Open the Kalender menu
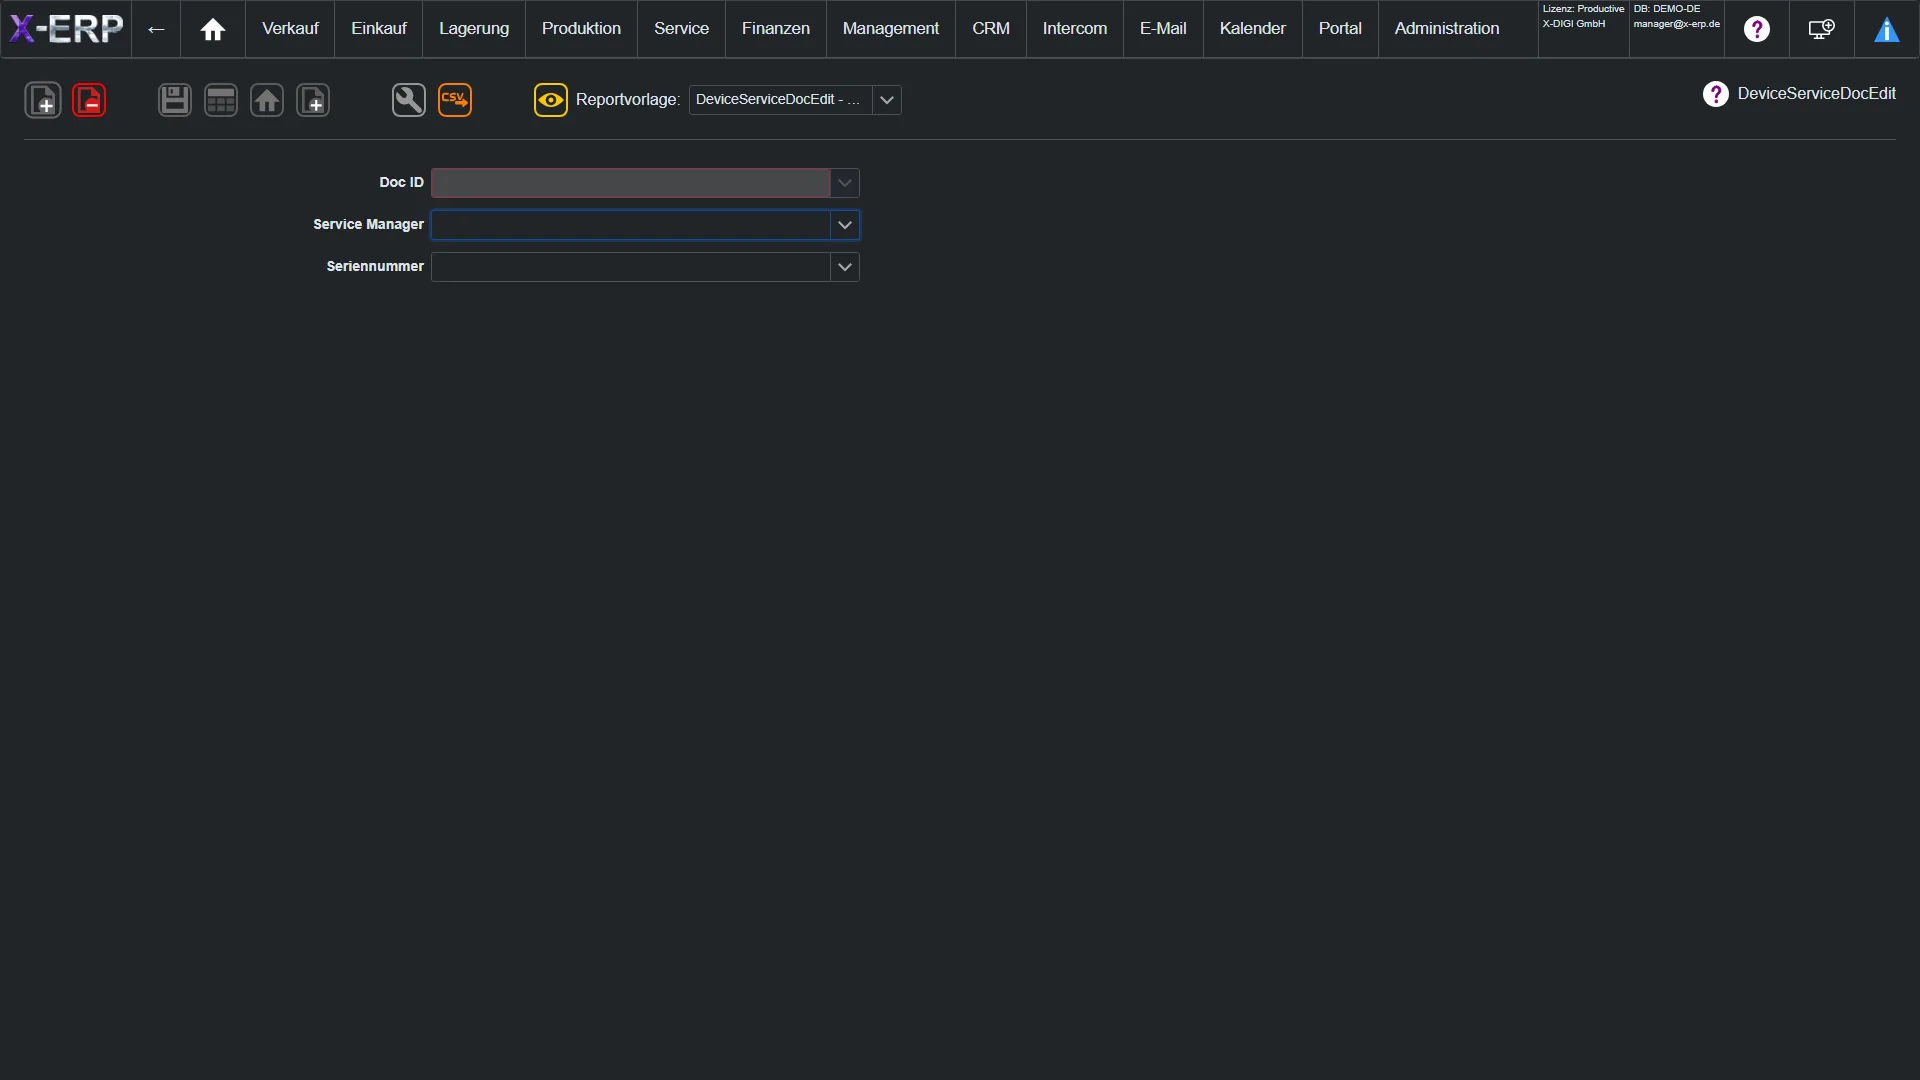This screenshot has height=1080, width=1920. [1252, 29]
